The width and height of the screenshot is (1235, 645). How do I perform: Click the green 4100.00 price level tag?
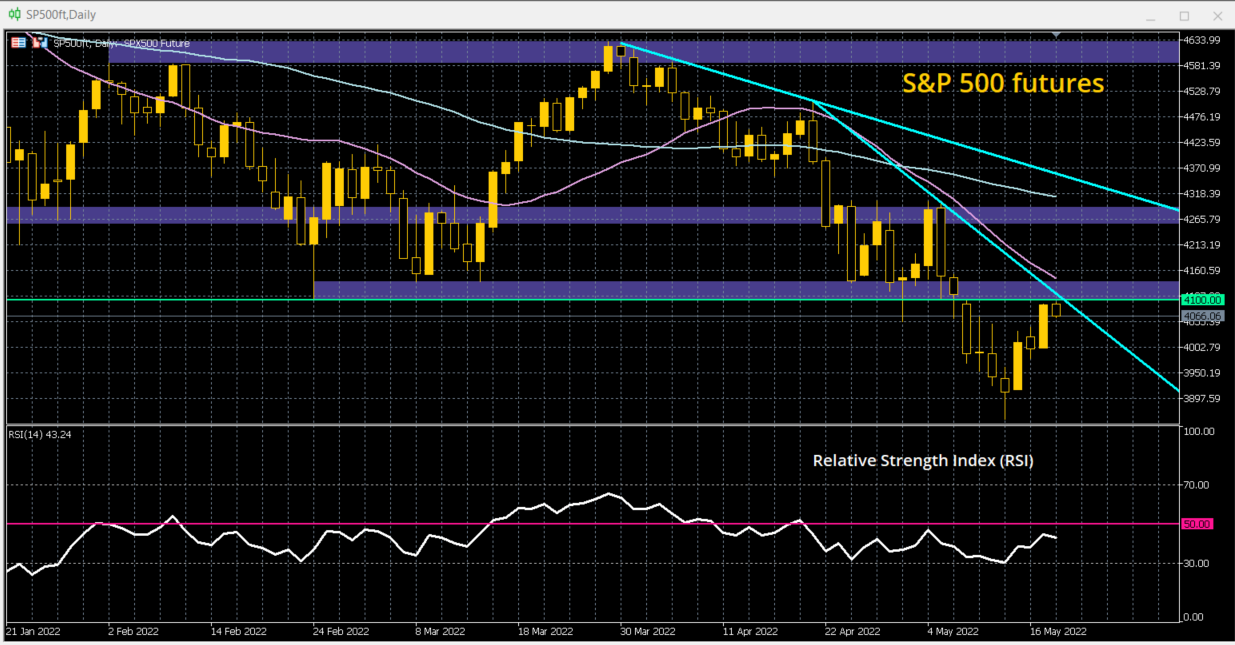point(1201,299)
